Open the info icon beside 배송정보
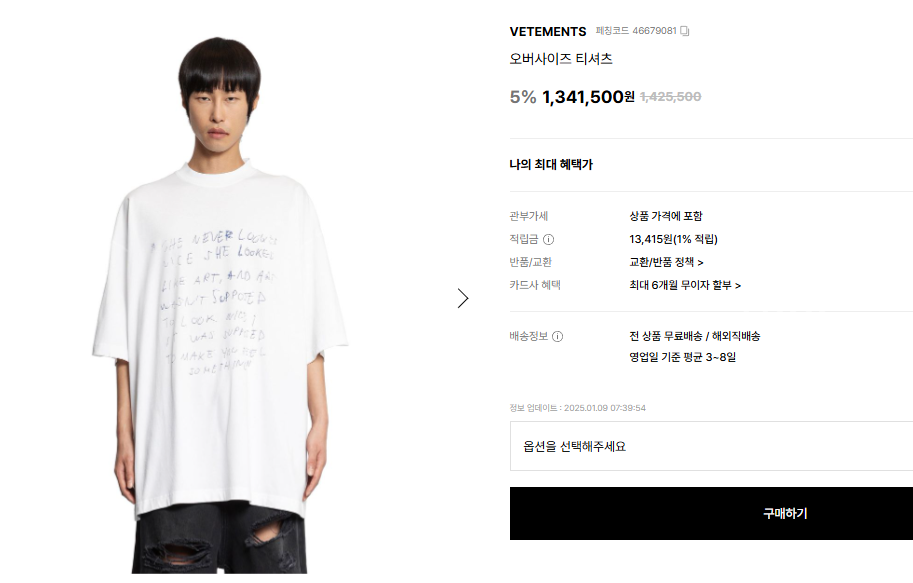913x583 pixels. point(557,337)
